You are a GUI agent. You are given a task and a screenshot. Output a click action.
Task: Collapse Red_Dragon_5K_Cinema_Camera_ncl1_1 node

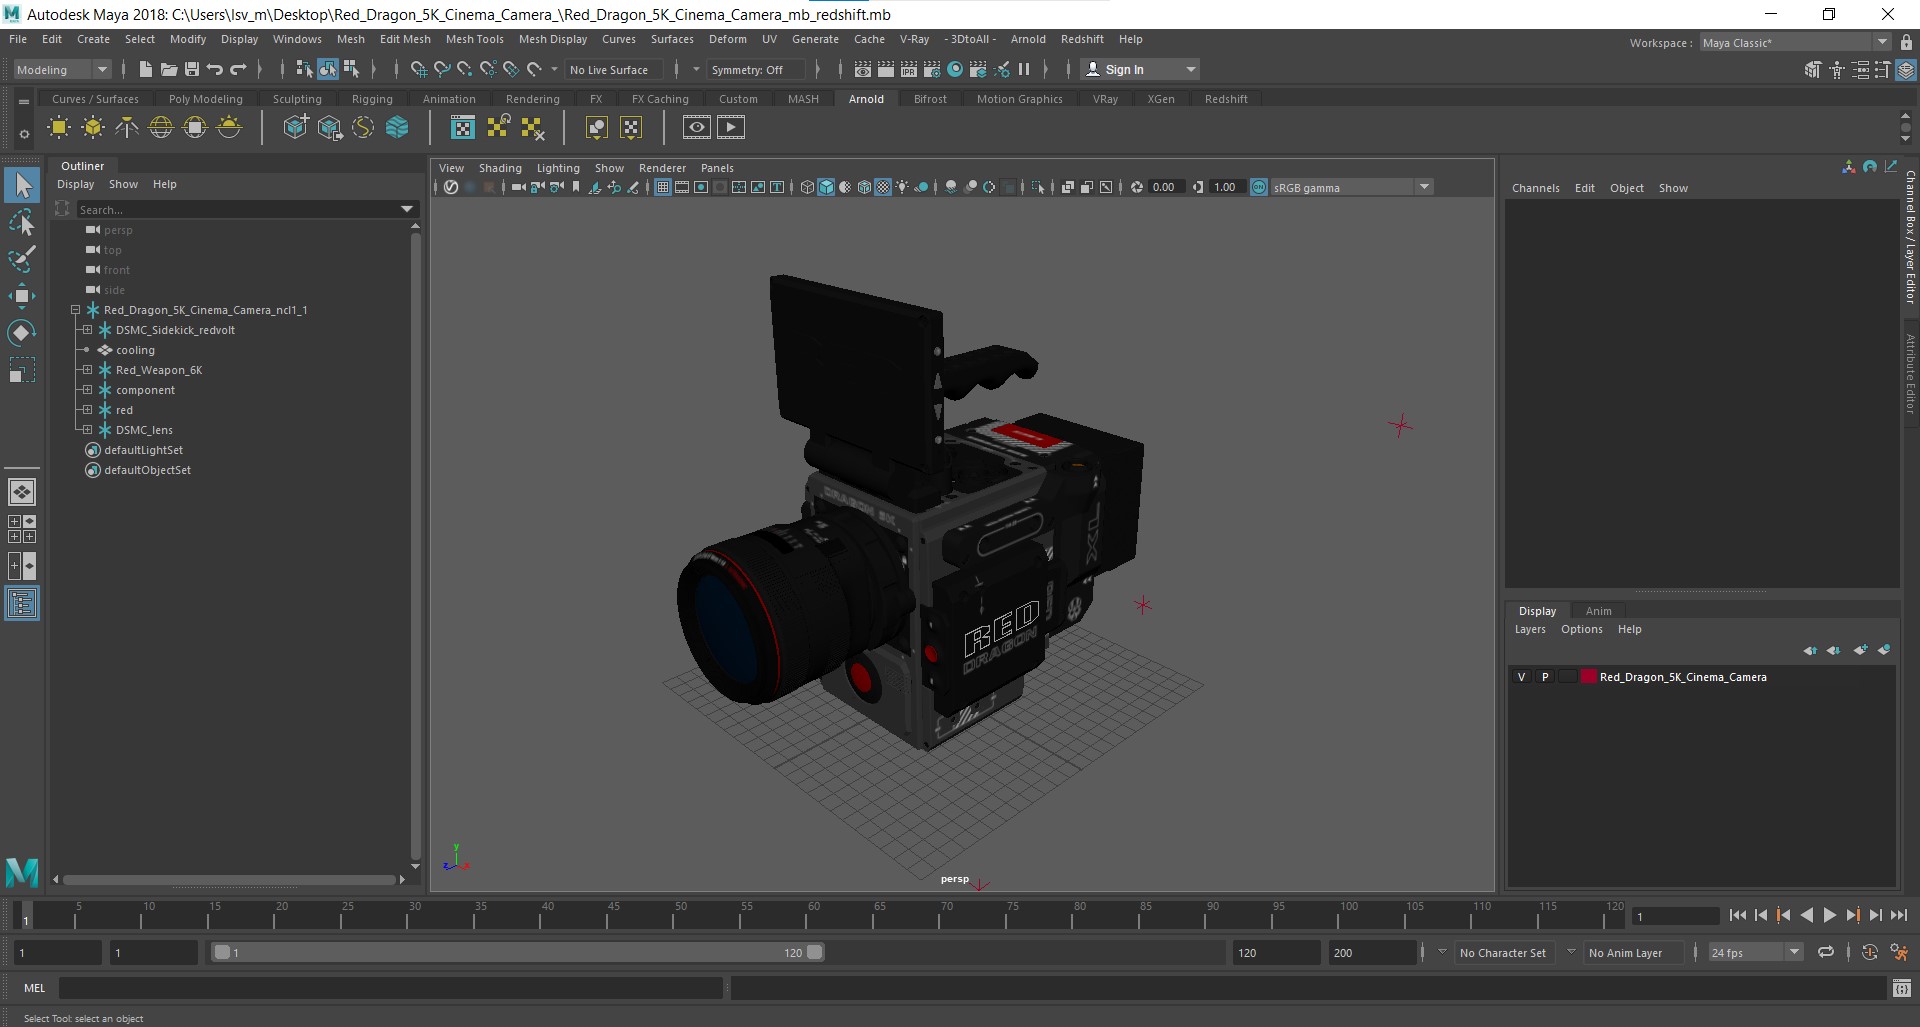point(75,310)
